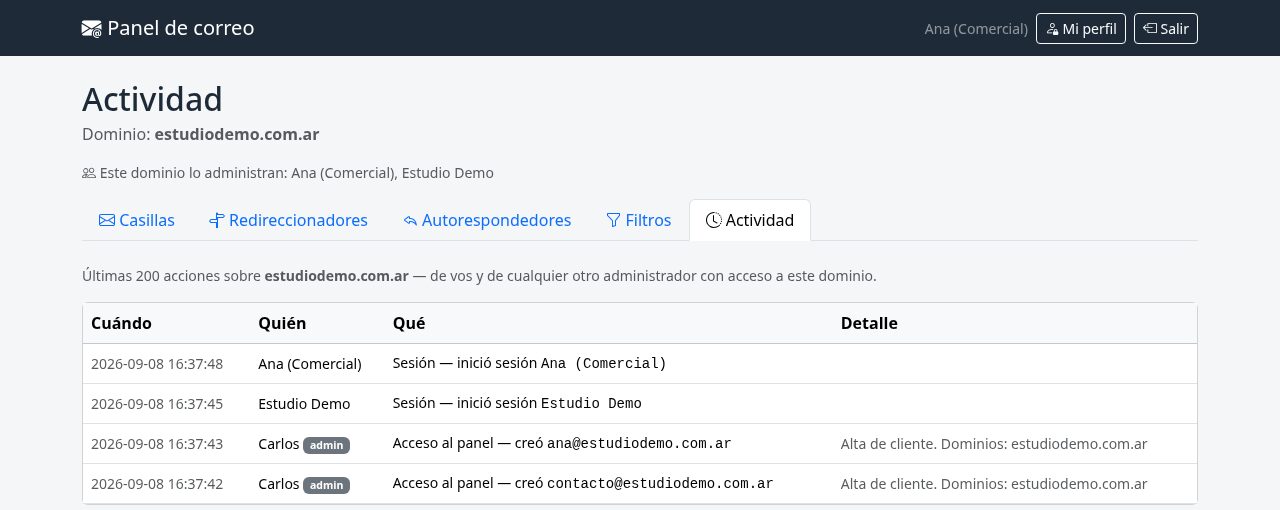Click the ana@estudiodemo.com.ar creation entry

tap(562, 444)
